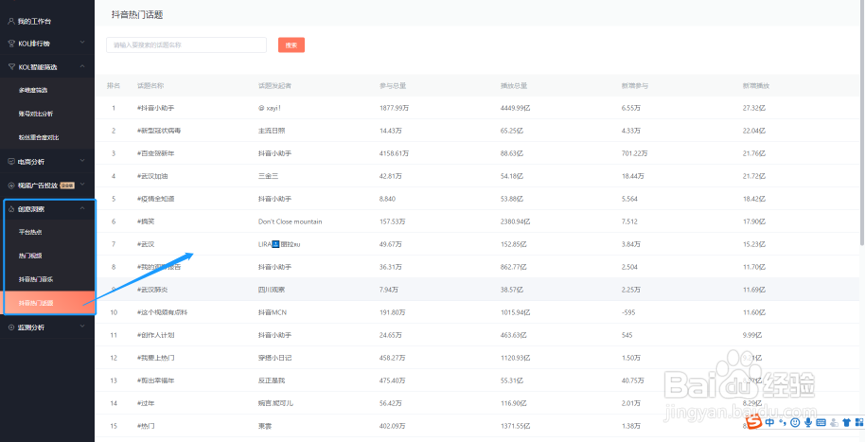Click the 701.22万 new participation value
Screen dimensions: 865x442
(634, 153)
